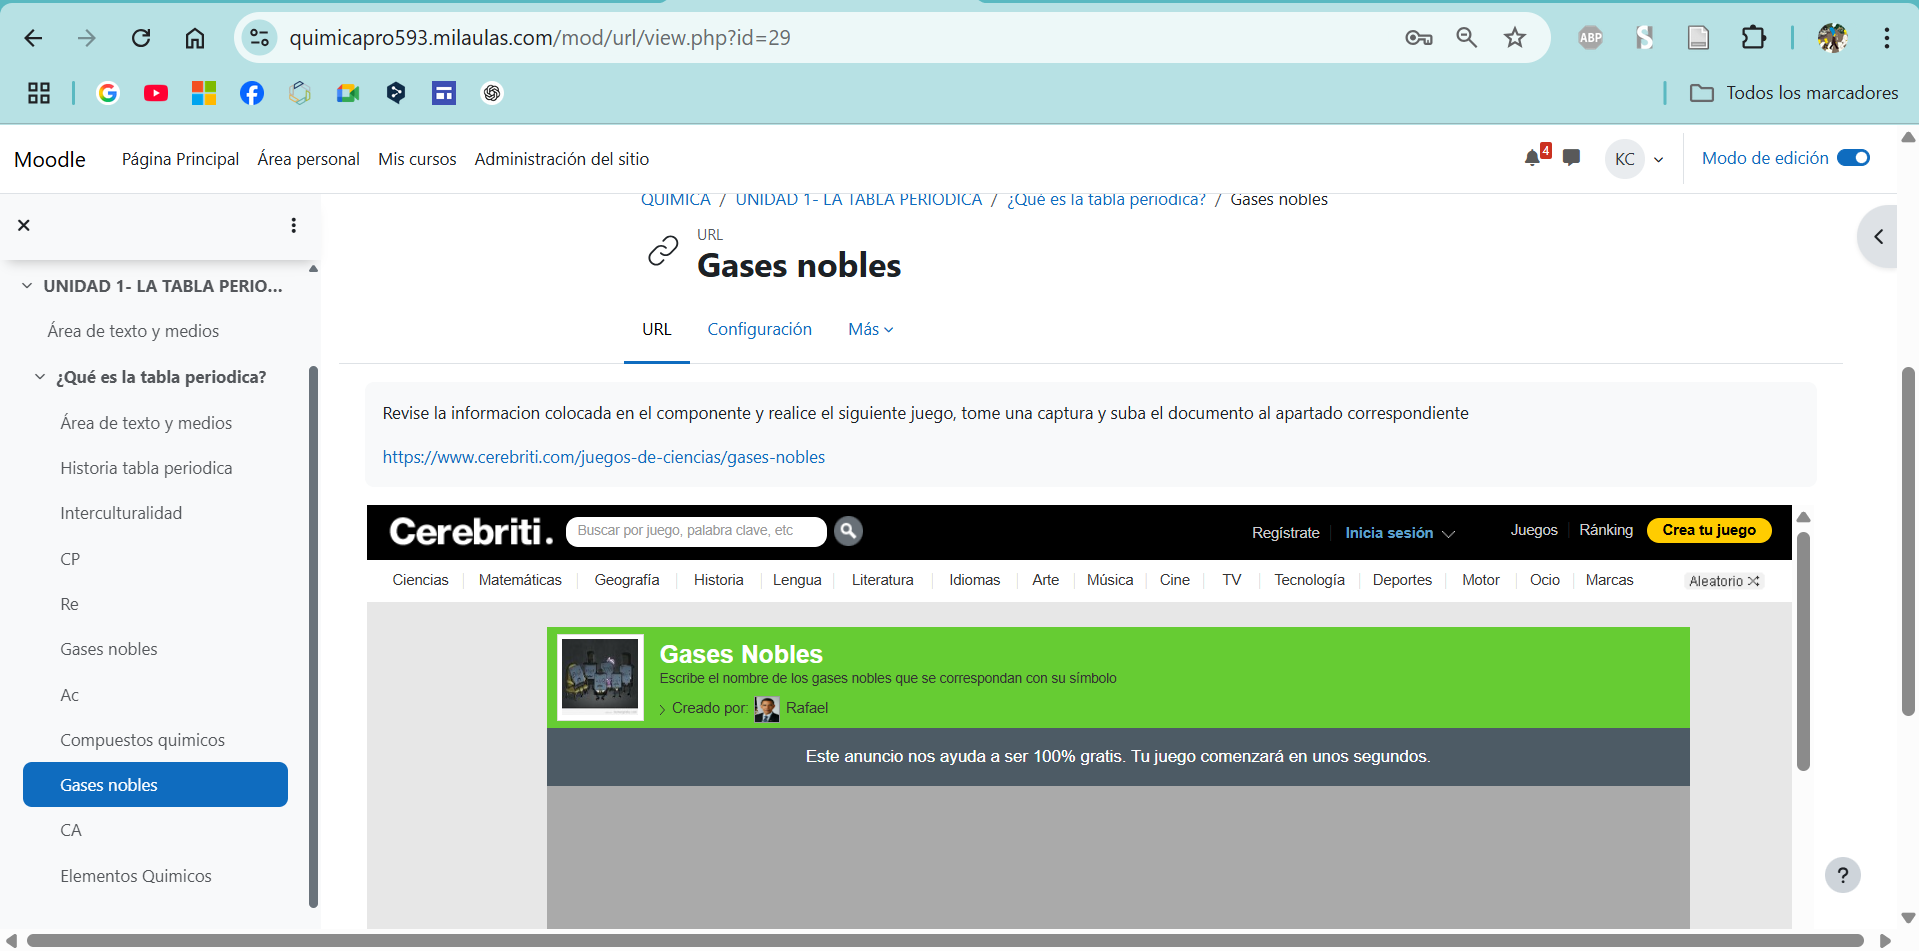Open Página Principal menu item
The width and height of the screenshot is (1919, 951).
click(x=180, y=159)
